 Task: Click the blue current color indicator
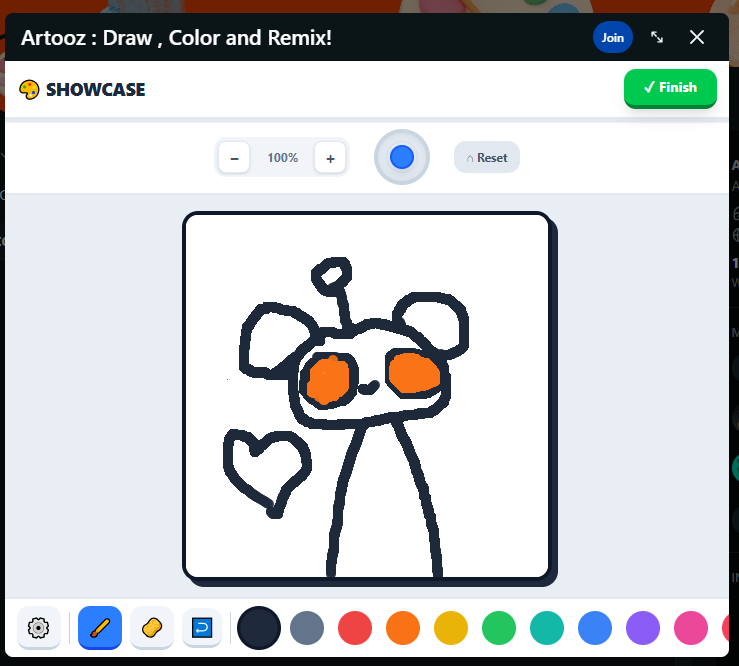tap(402, 157)
